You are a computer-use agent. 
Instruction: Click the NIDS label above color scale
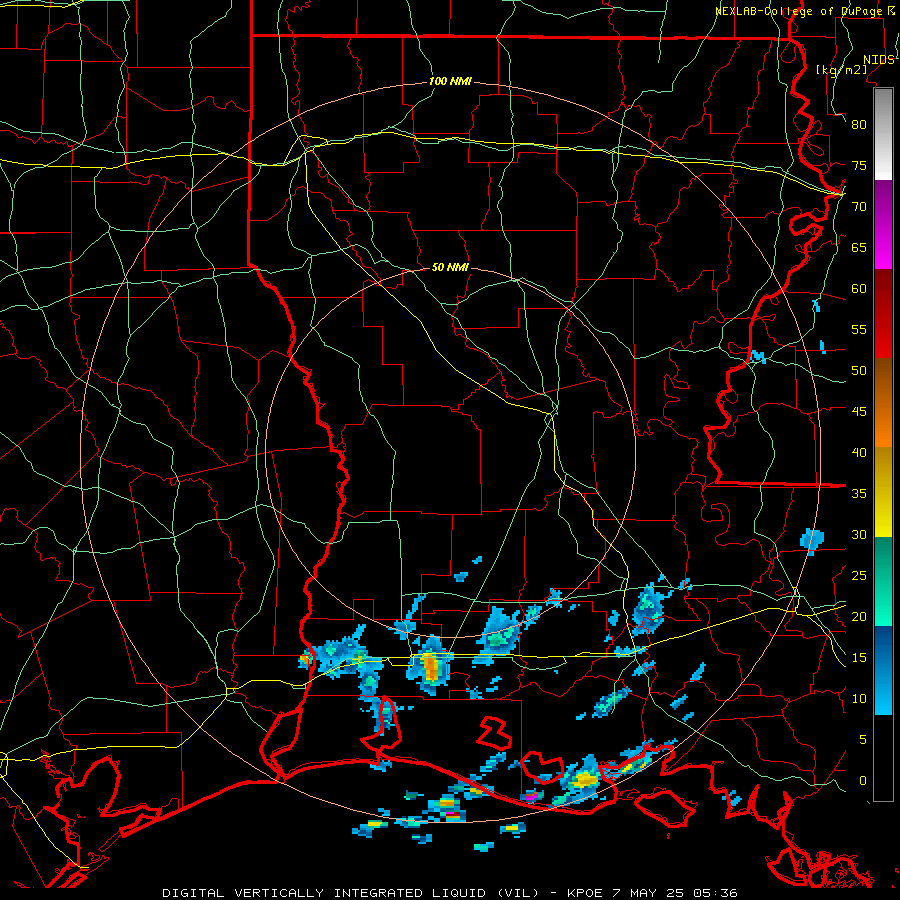point(879,60)
